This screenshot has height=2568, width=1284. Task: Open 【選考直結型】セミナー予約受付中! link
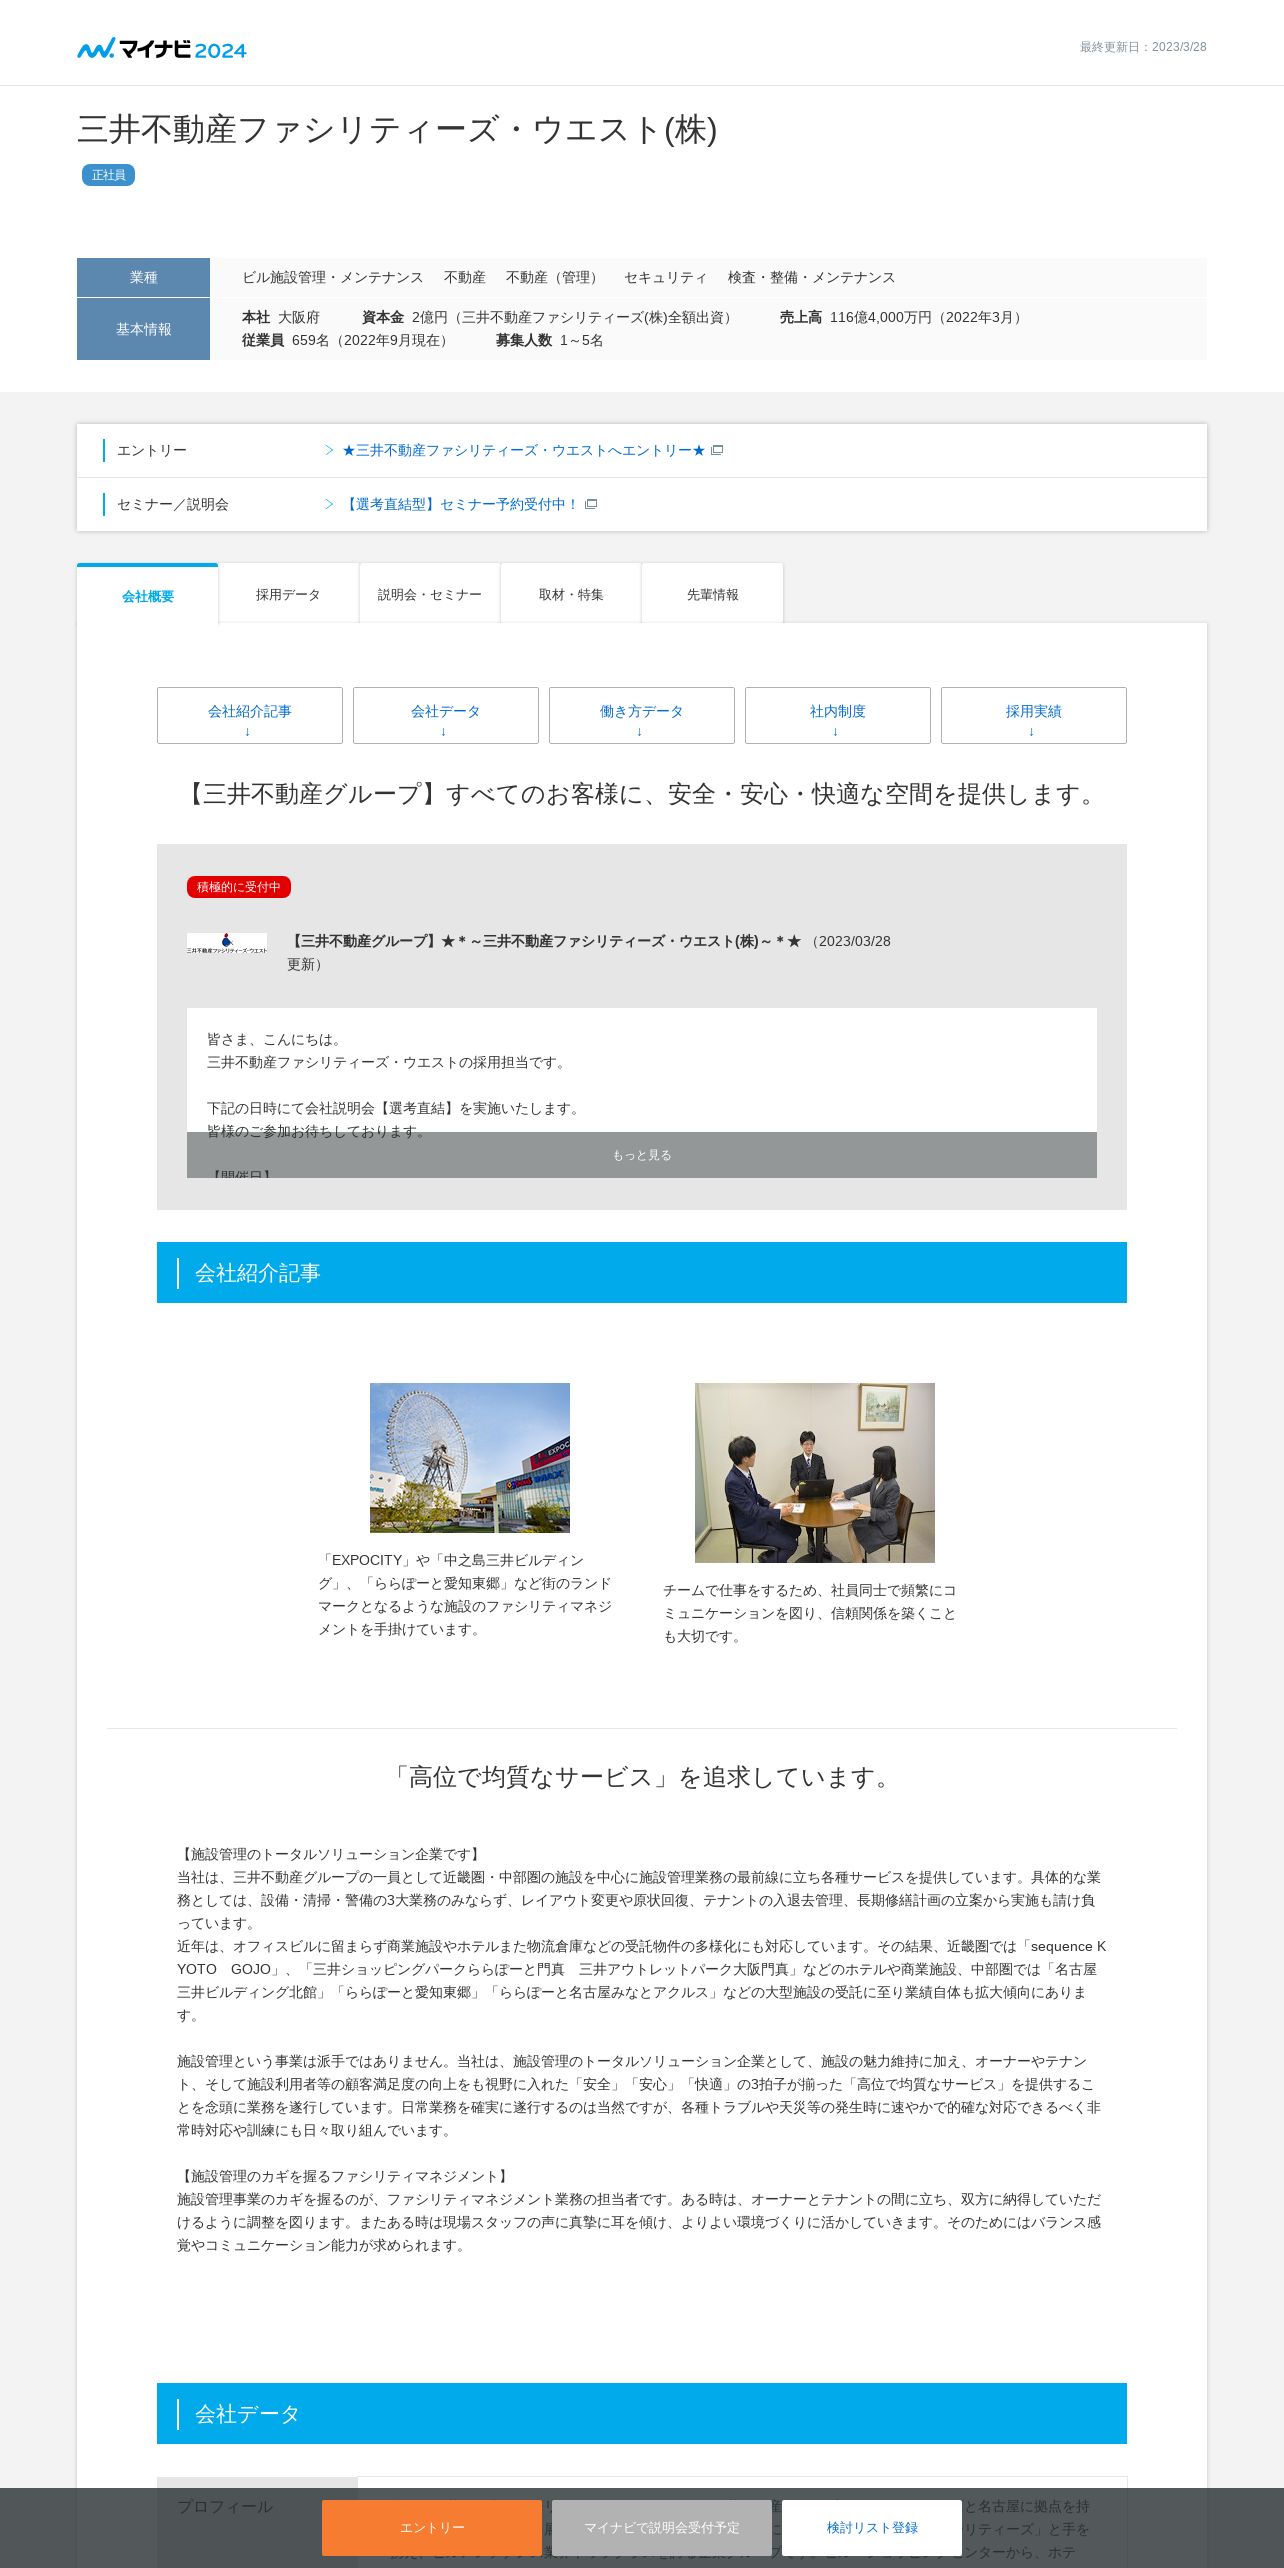[460, 505]
